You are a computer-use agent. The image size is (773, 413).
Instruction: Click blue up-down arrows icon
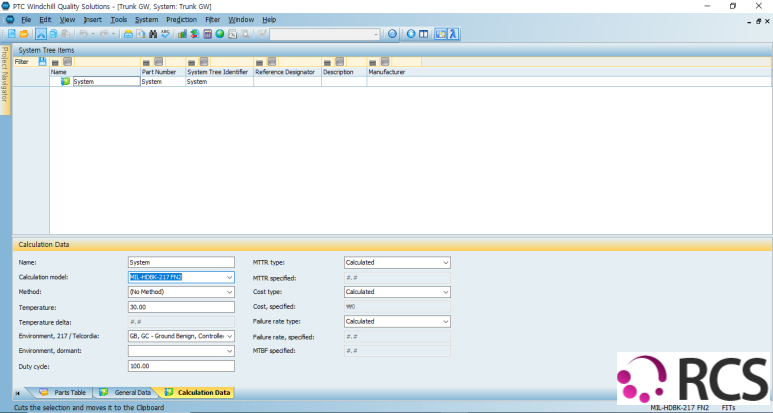[411, 34]
